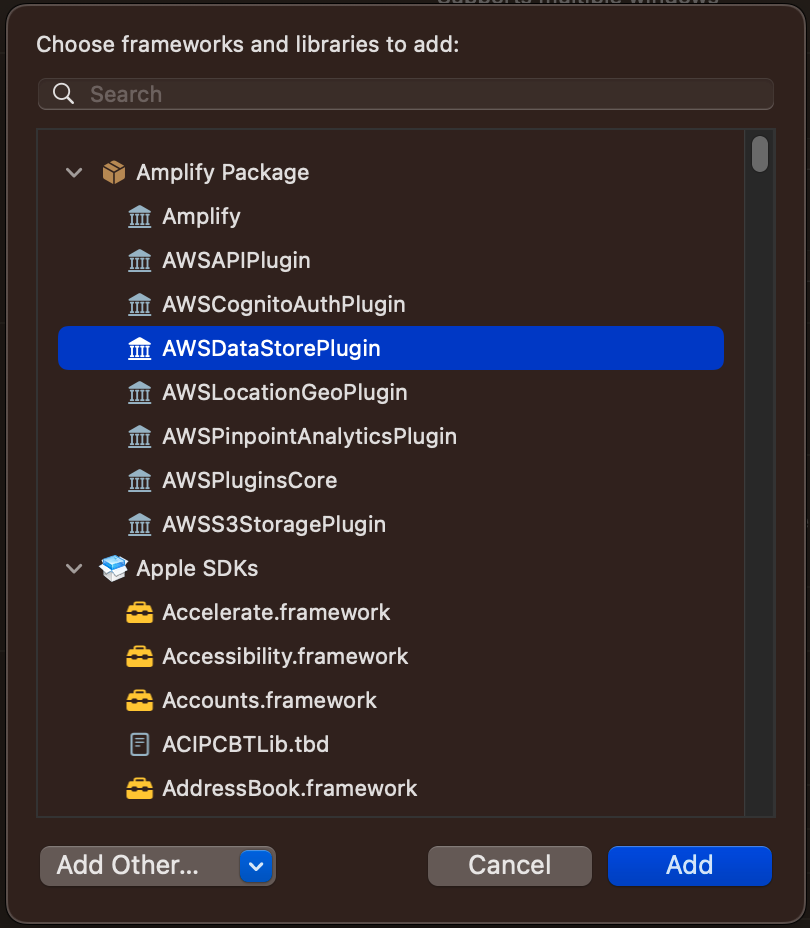Select AWSLocationGeoPlugin in the list
The image size is (810, 928).
pyautogui.click(x=391, y=392)
